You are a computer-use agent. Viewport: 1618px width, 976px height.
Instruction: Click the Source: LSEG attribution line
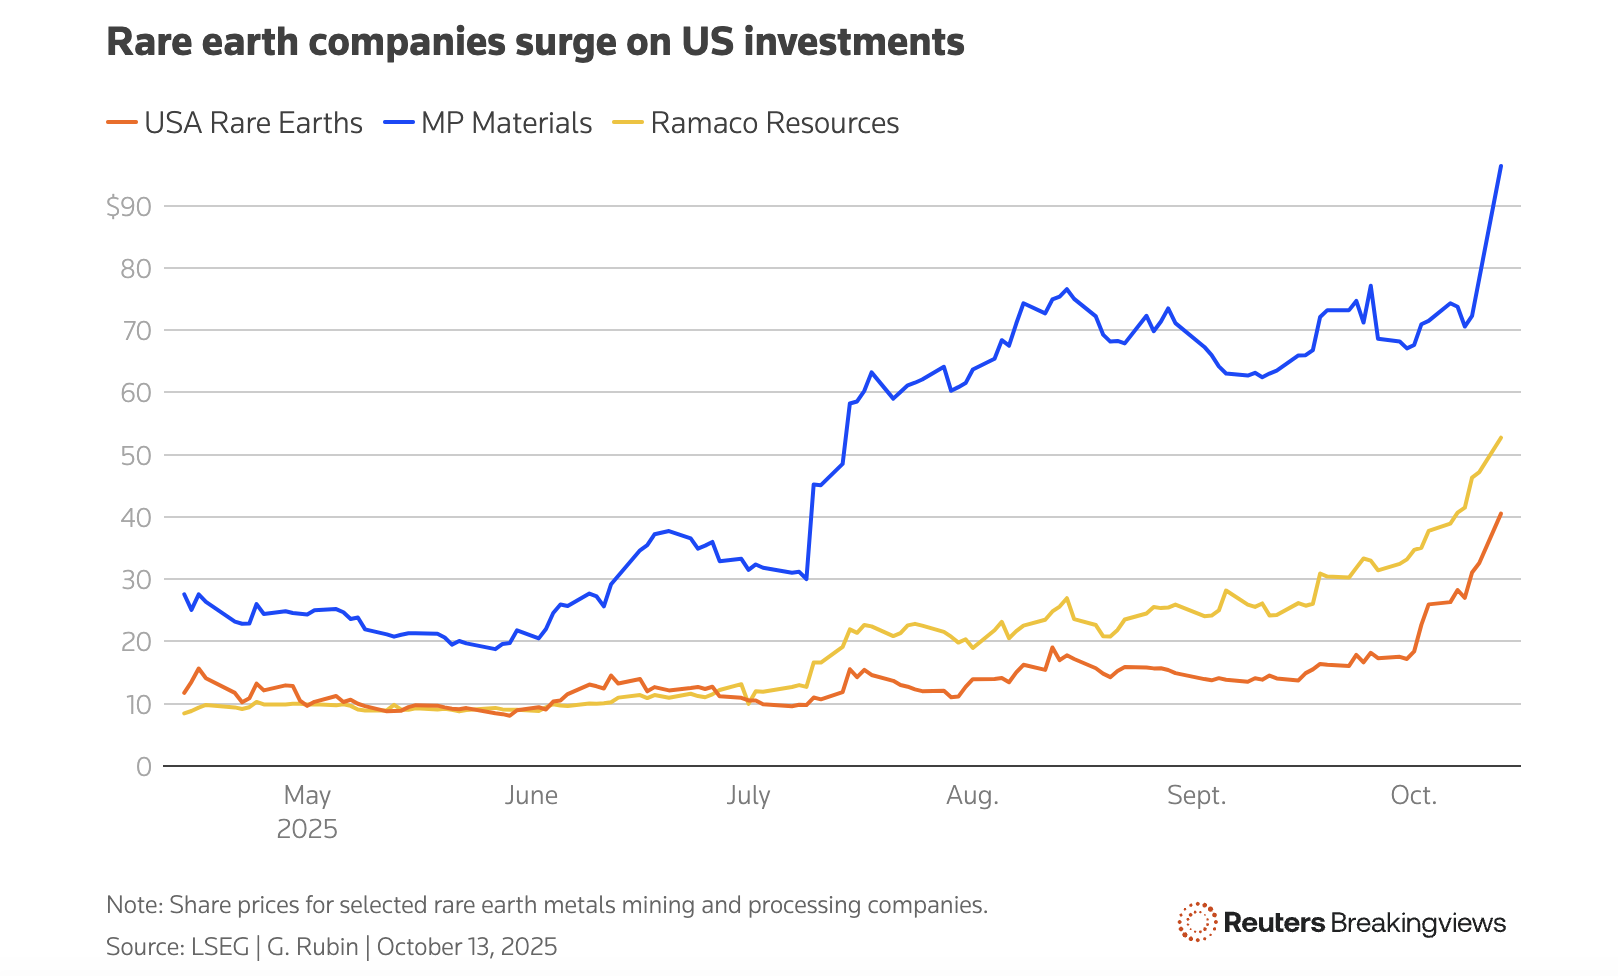(x=331, y=946)
